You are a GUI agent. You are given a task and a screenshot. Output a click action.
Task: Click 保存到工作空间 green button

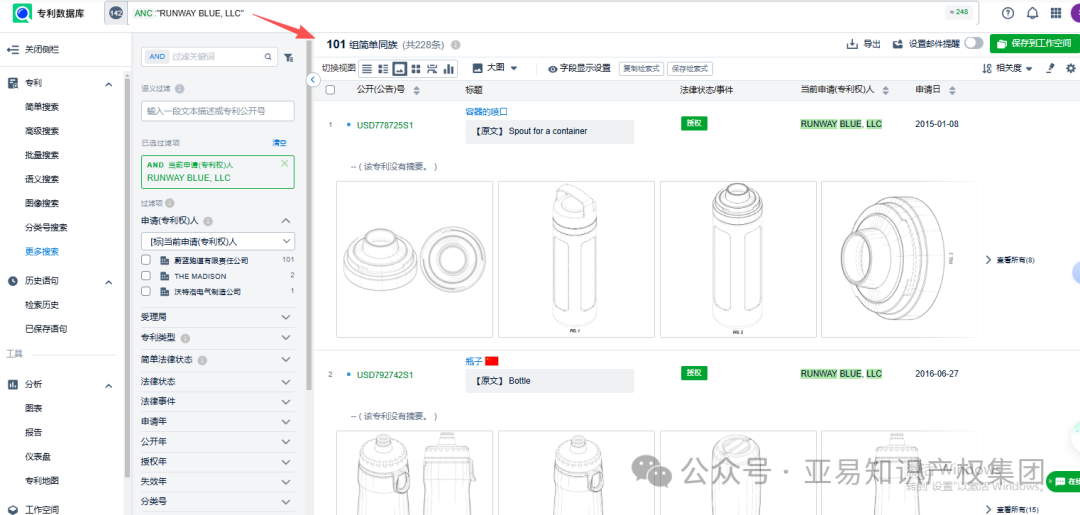pyautogui.click(x=1035, y=43)
